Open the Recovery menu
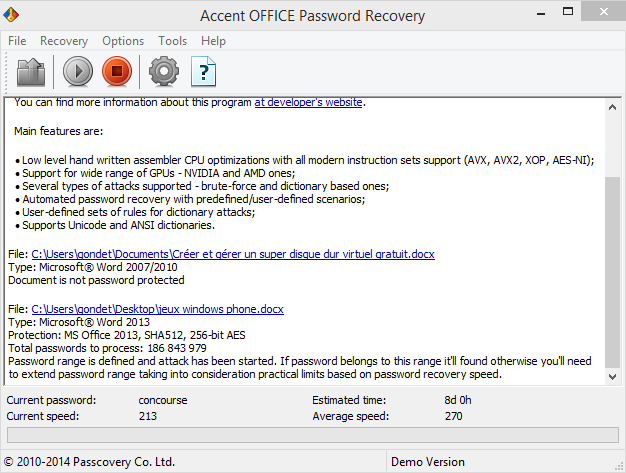626x473 pixels. [64, 41]
